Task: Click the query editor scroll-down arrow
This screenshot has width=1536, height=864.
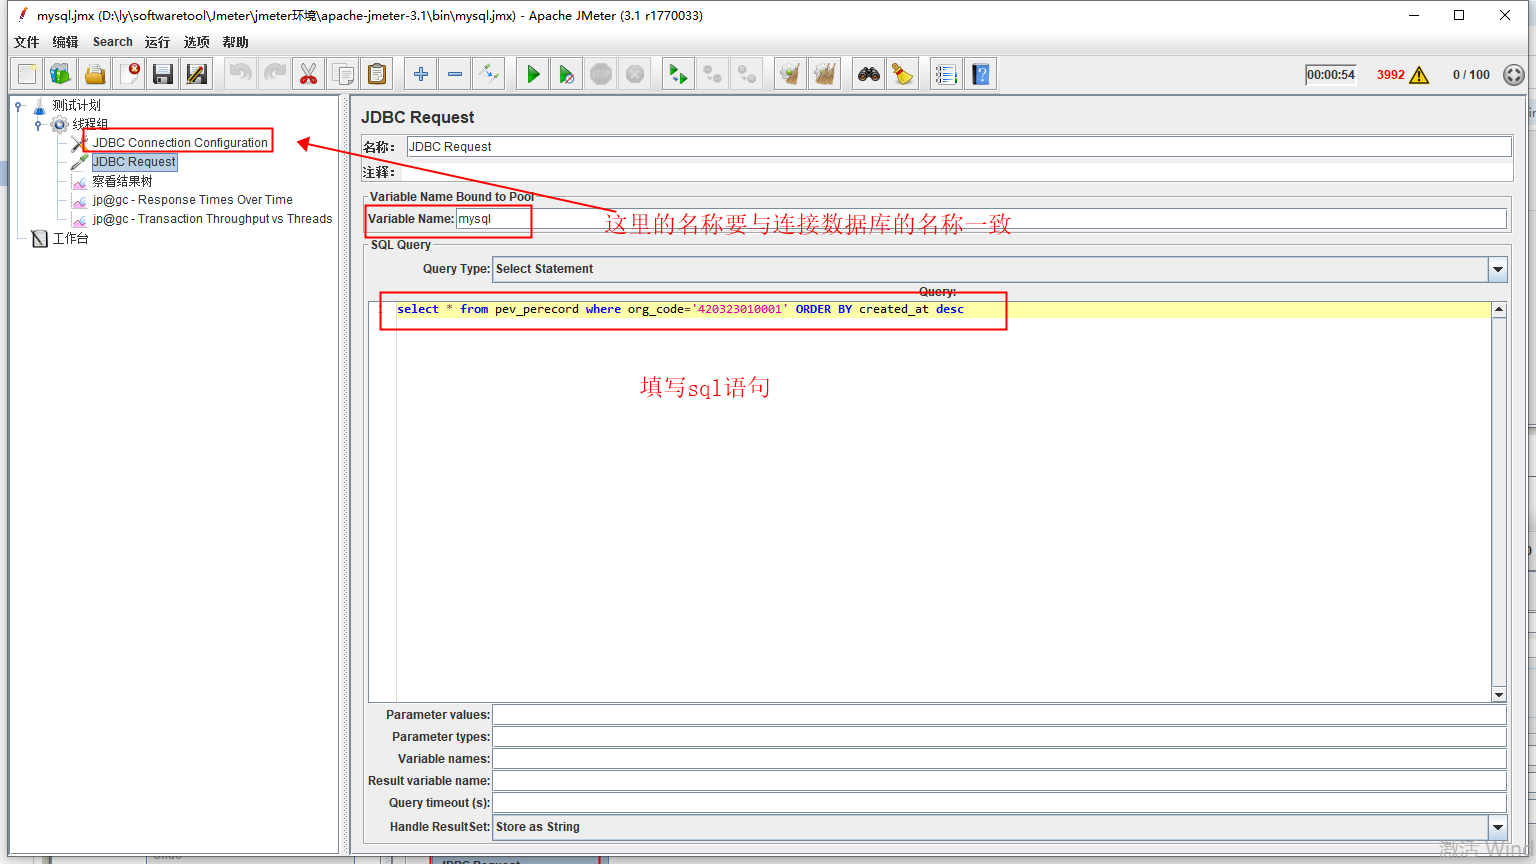Action: [x=1499, y=695]
